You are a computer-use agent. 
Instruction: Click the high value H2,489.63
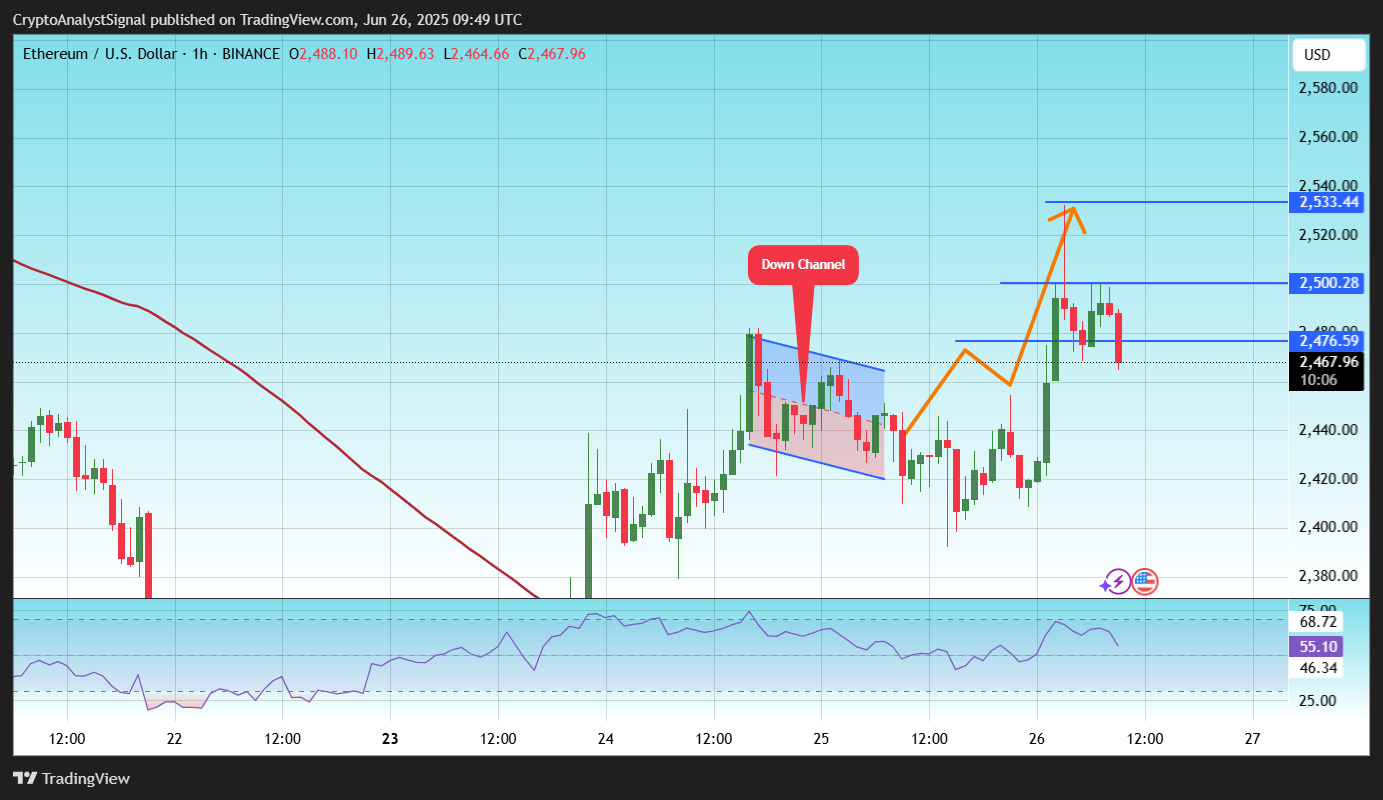pos(401,53)
